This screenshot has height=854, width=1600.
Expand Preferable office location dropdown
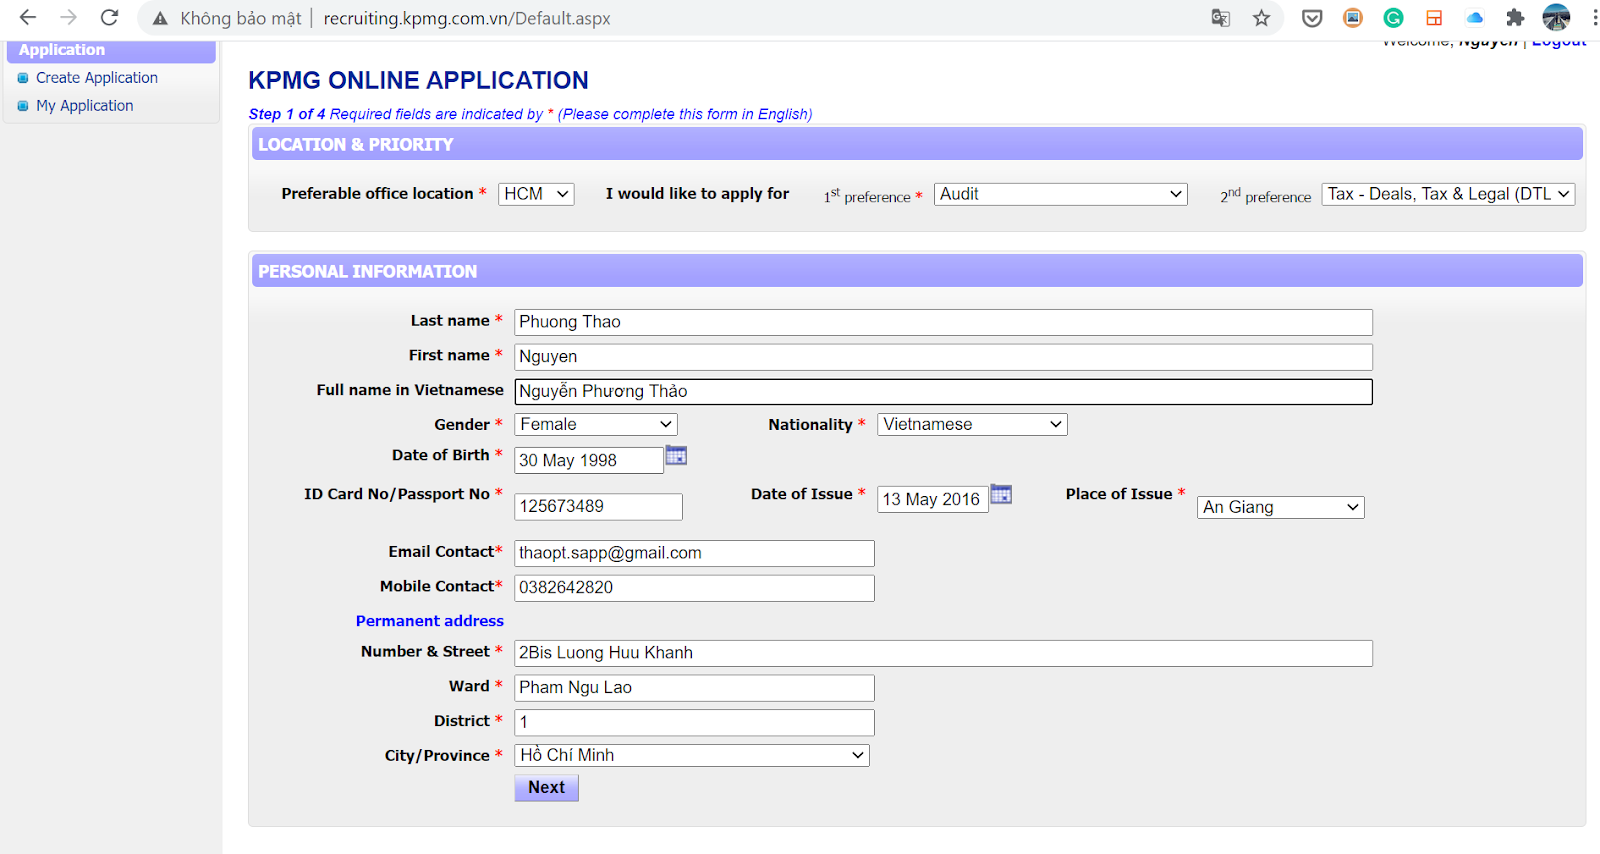tap(536, 194)
